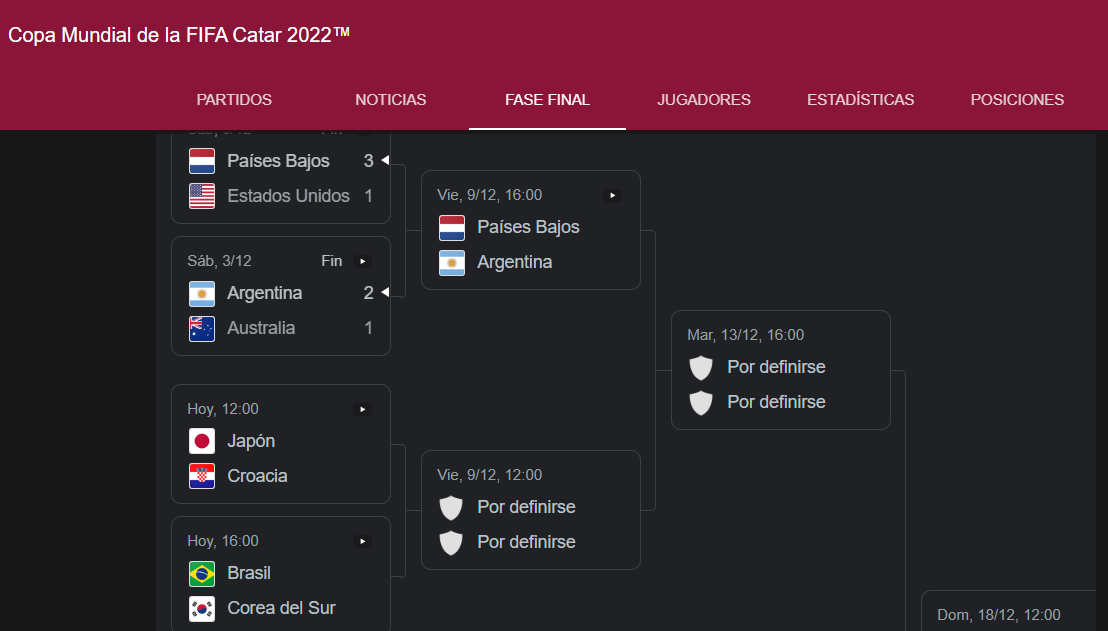This screenshot has width=1108, height=631.
Task: Play video for Brasil vs Corea del Sur
Action: click(363, 541)
